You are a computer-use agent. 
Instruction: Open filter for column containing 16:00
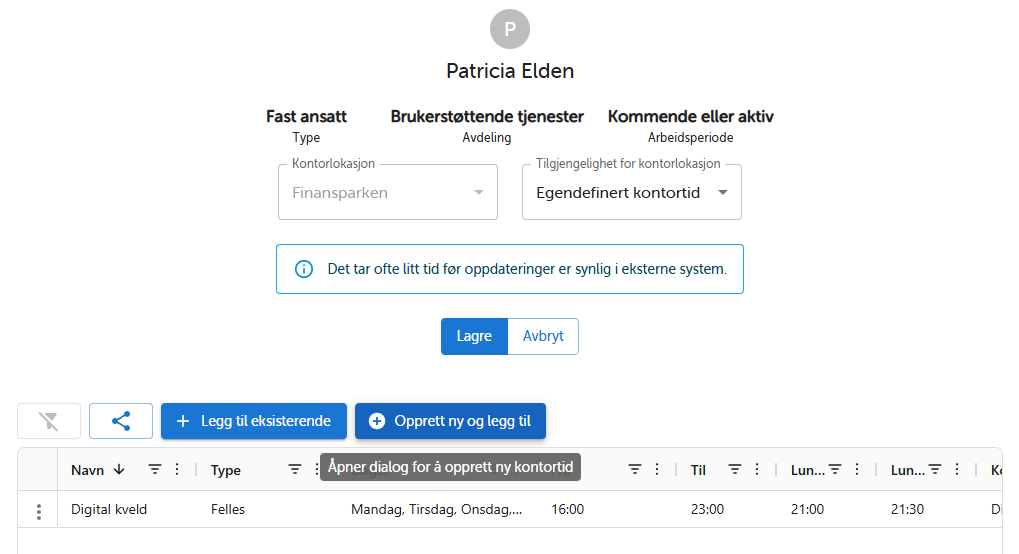pyautogui.click(x=635, y=469)
